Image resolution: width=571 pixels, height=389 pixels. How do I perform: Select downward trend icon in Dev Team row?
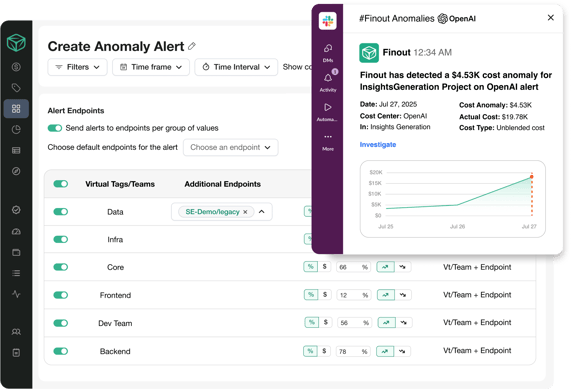403,322
